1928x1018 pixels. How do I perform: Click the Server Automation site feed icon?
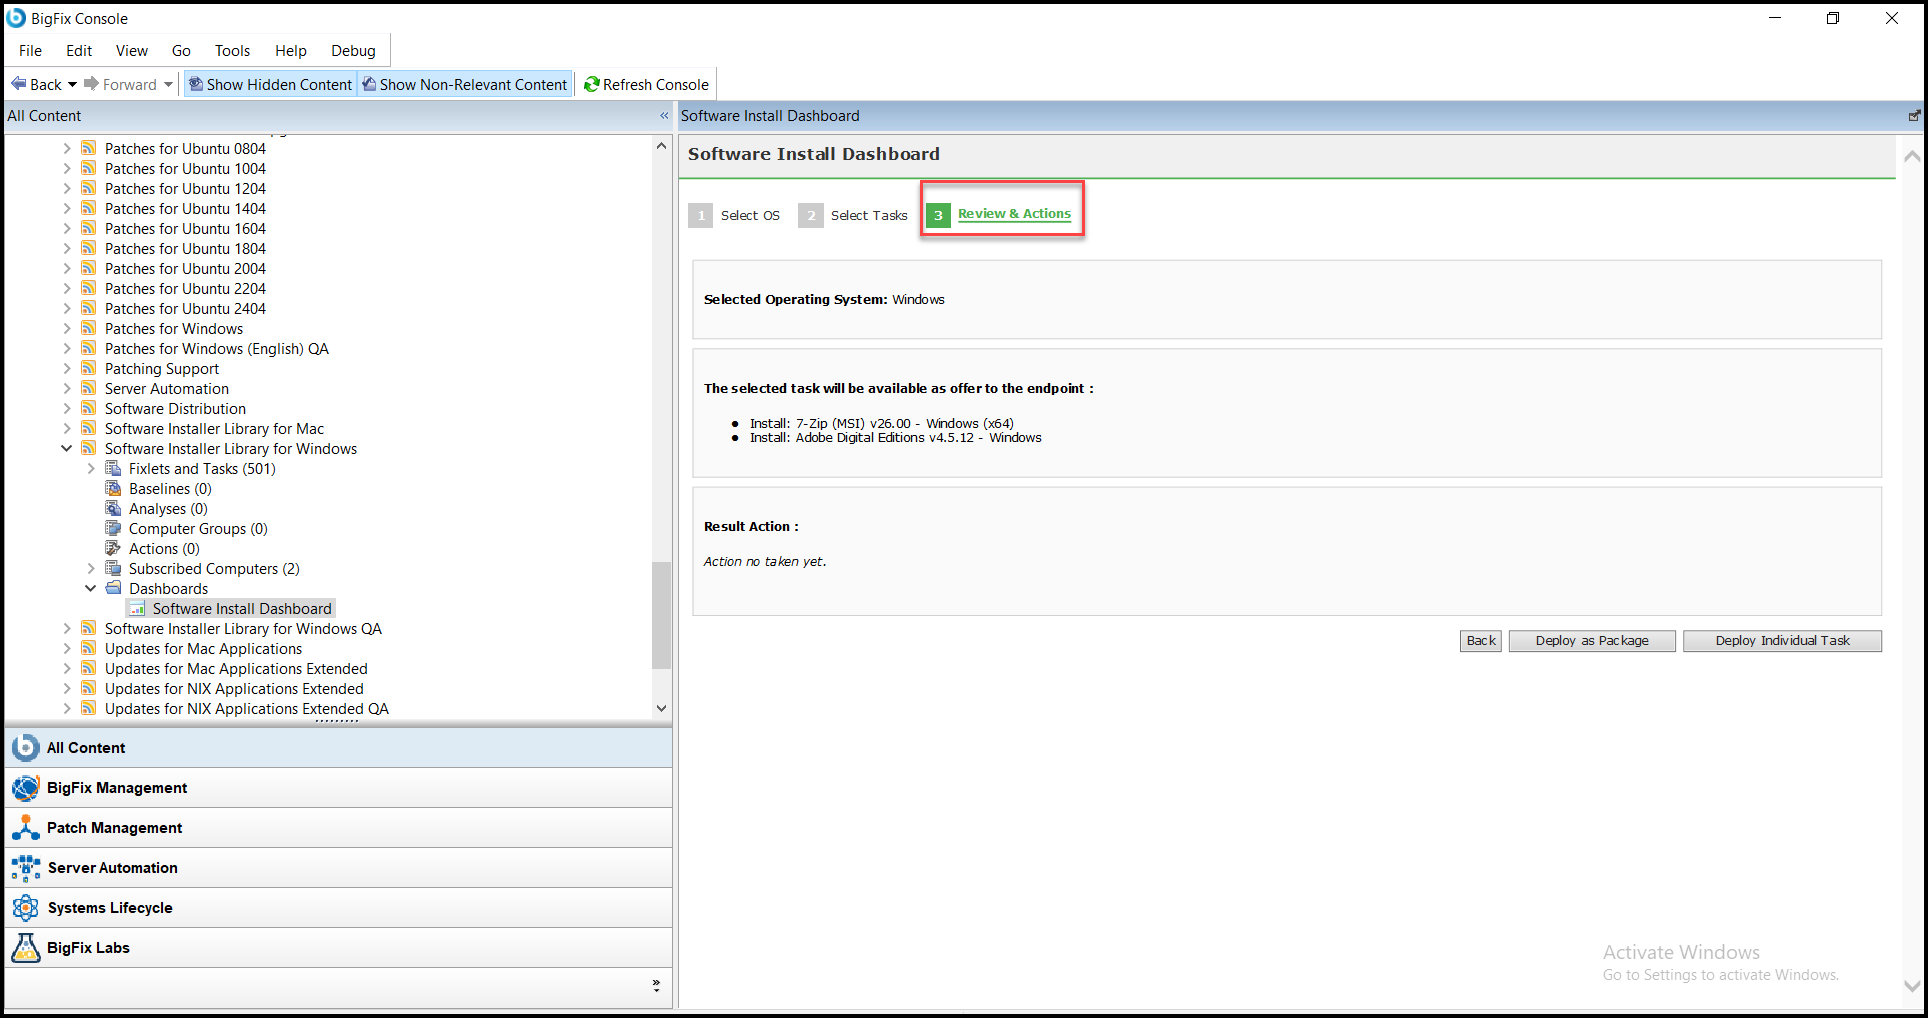[89, 388]
